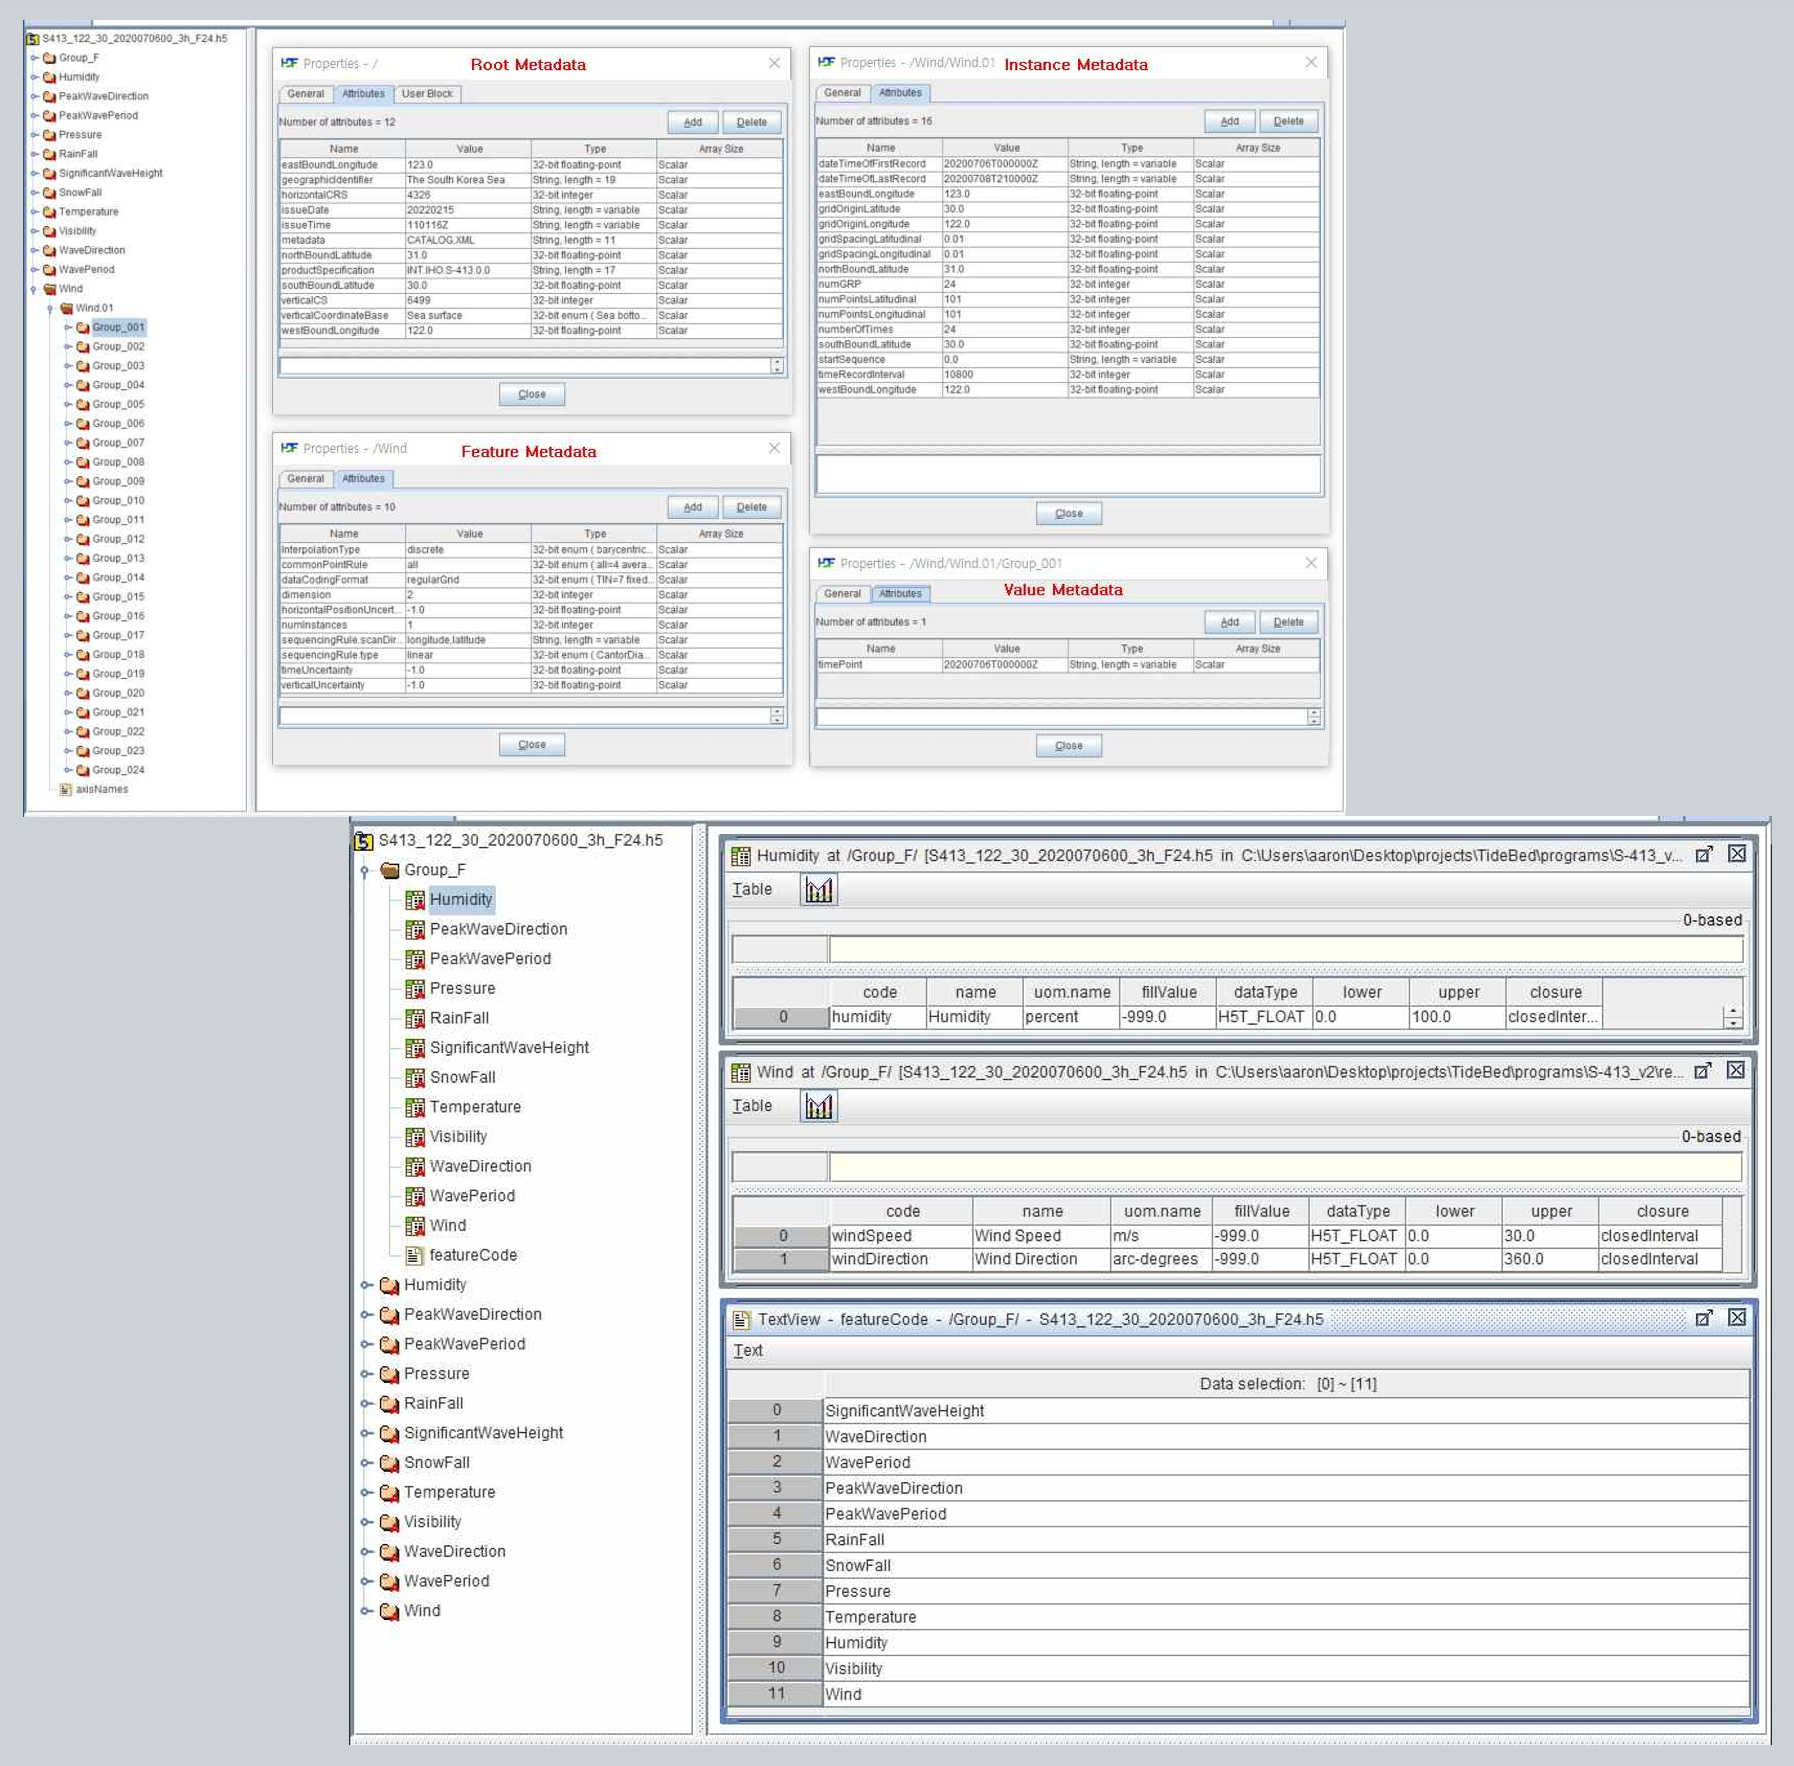Select Group_012 in upper tree
The height and width of the screenshot is (1766, 1794).
118,539
